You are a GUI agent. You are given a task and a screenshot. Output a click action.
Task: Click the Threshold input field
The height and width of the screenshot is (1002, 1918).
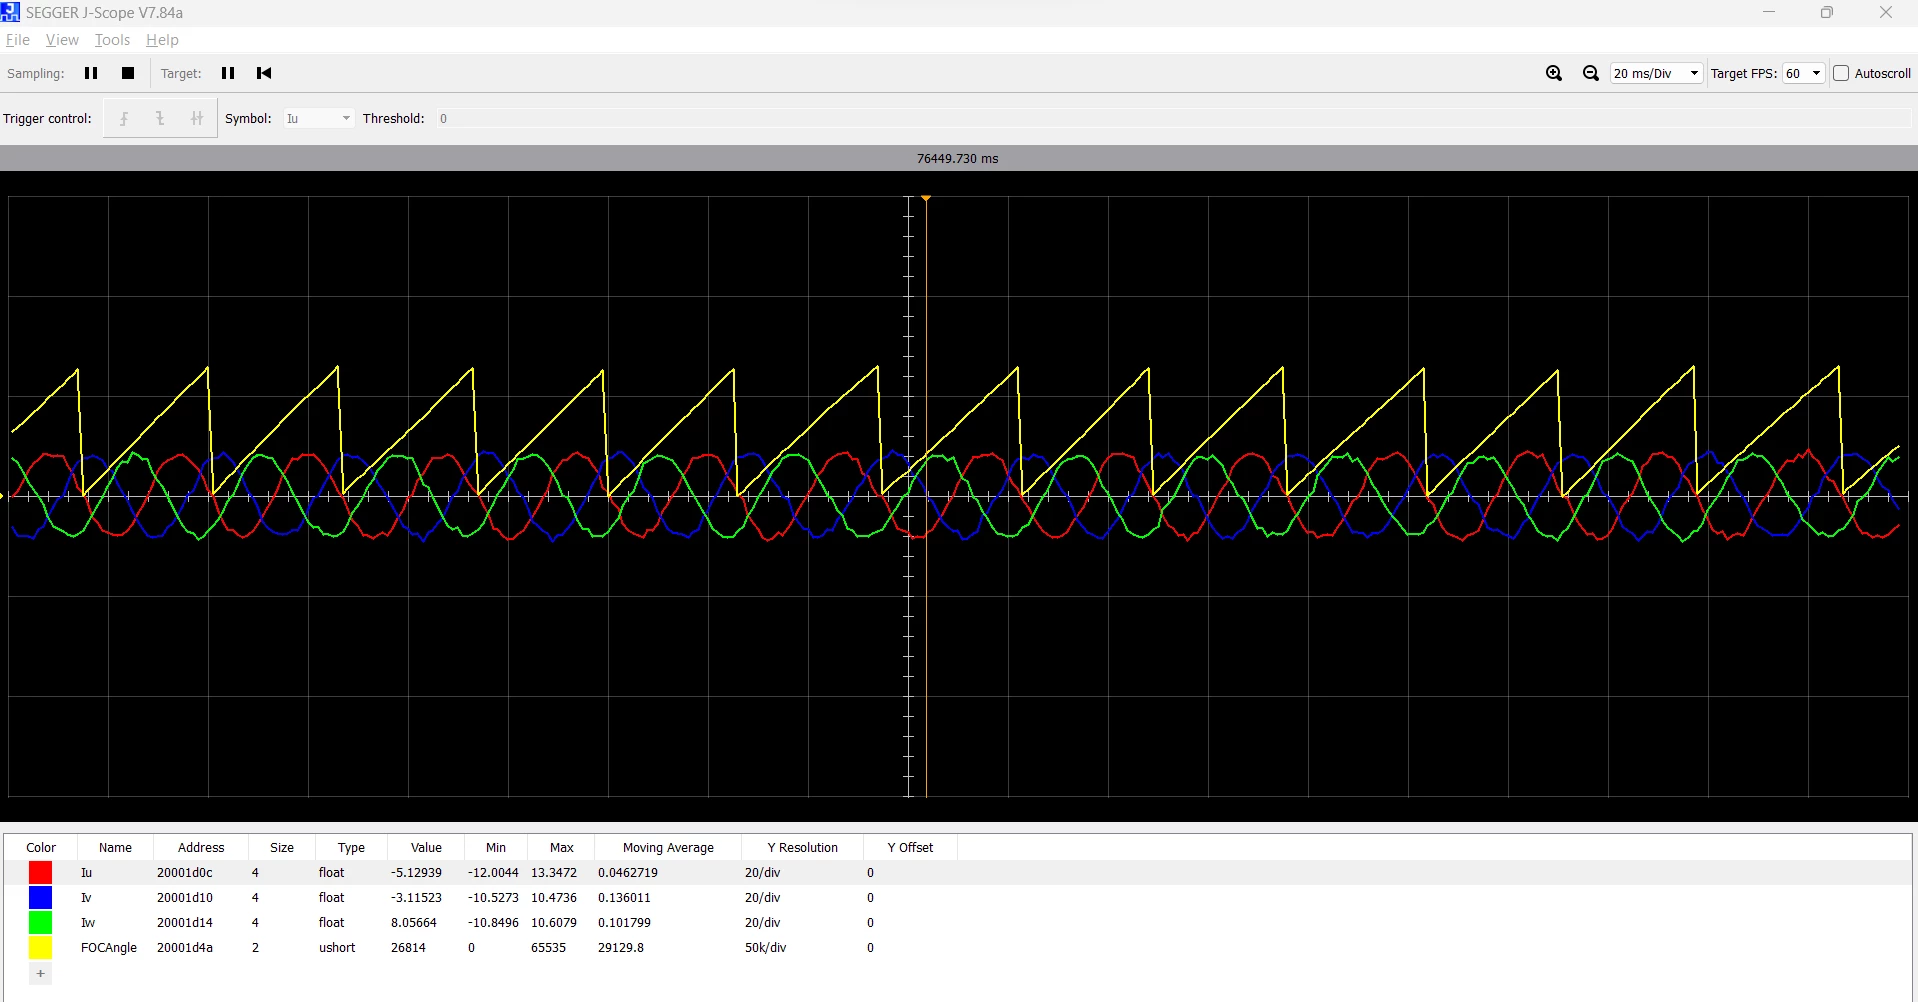point(1173,118)
